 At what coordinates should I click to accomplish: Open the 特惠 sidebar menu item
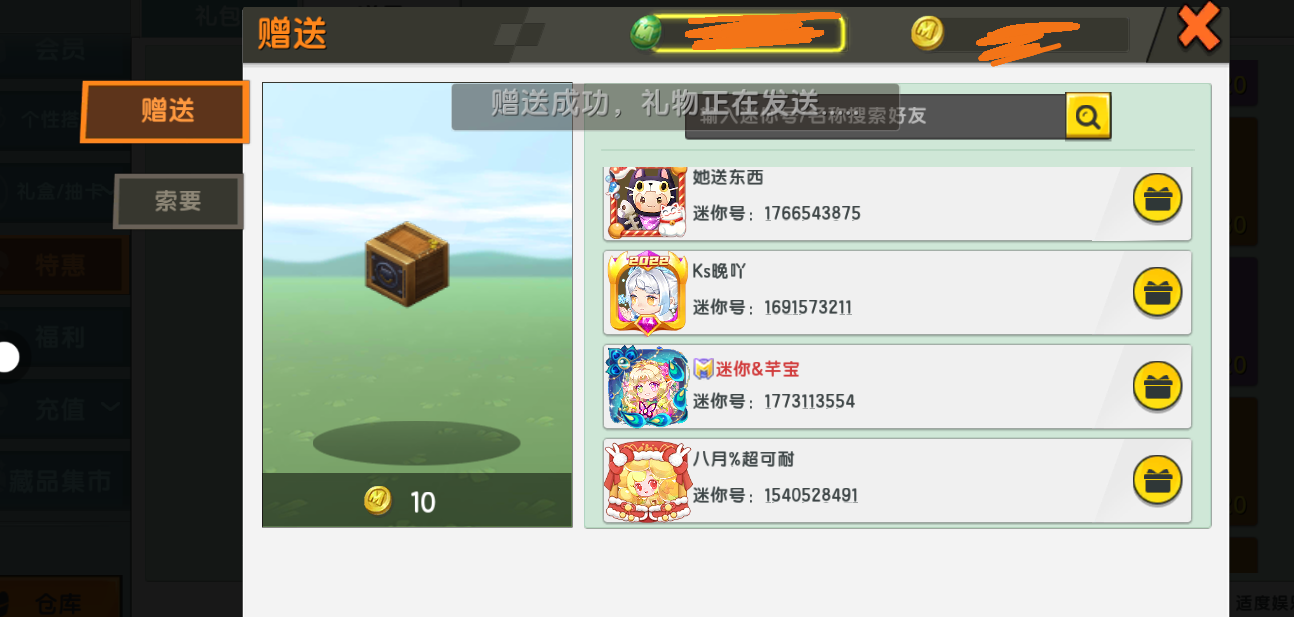coord(62,266)
